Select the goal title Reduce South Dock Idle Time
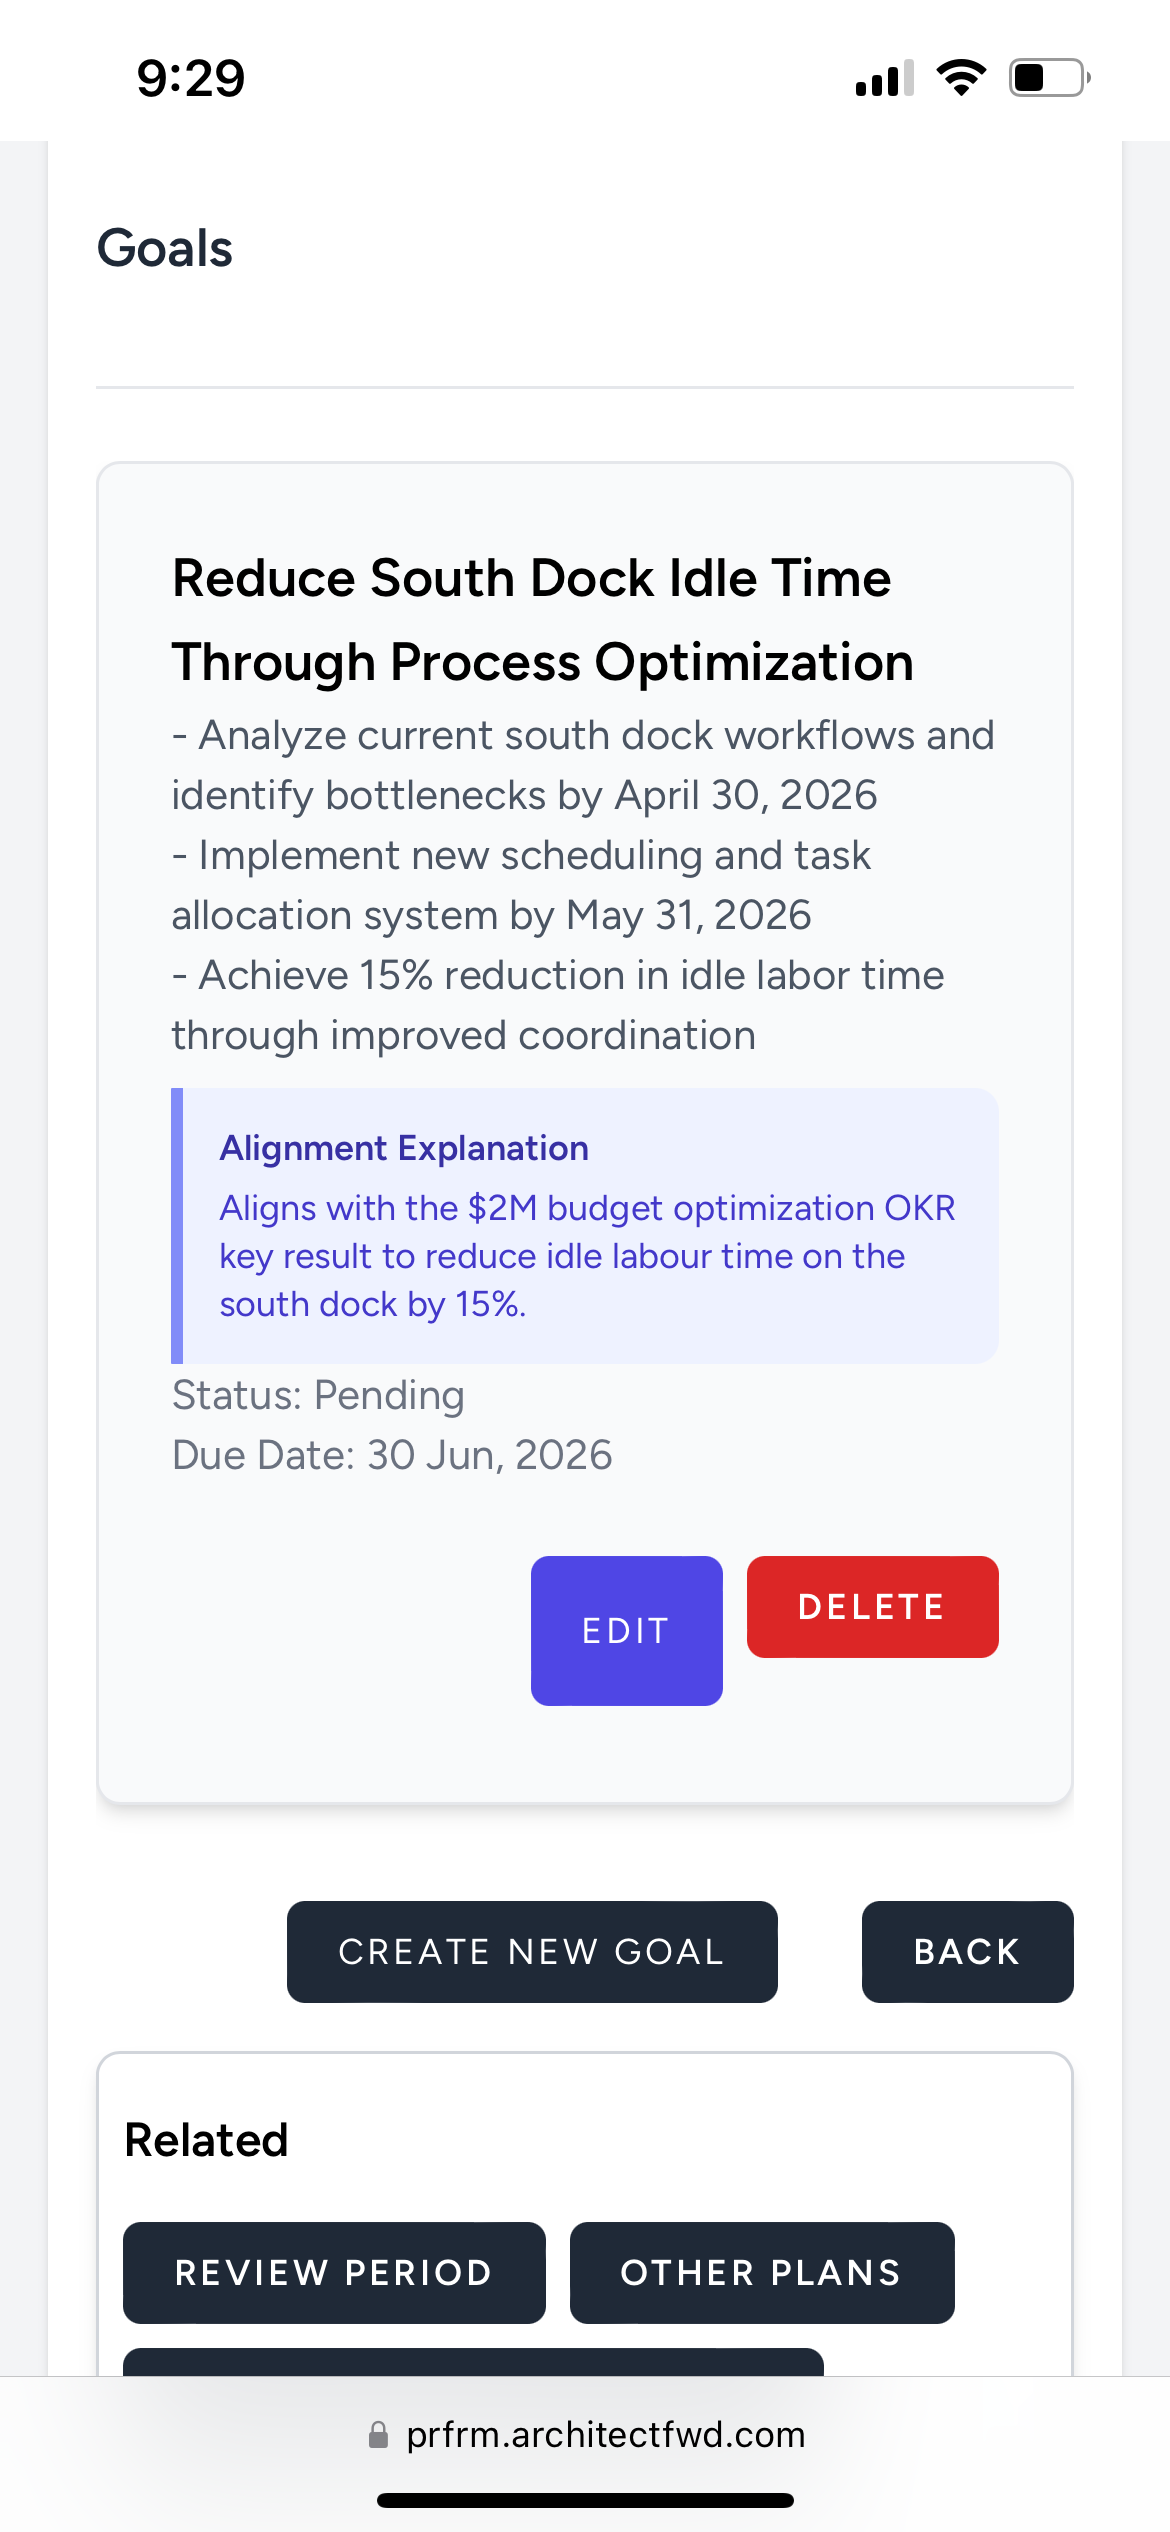1170x2532 pixels. coord(531,578)
